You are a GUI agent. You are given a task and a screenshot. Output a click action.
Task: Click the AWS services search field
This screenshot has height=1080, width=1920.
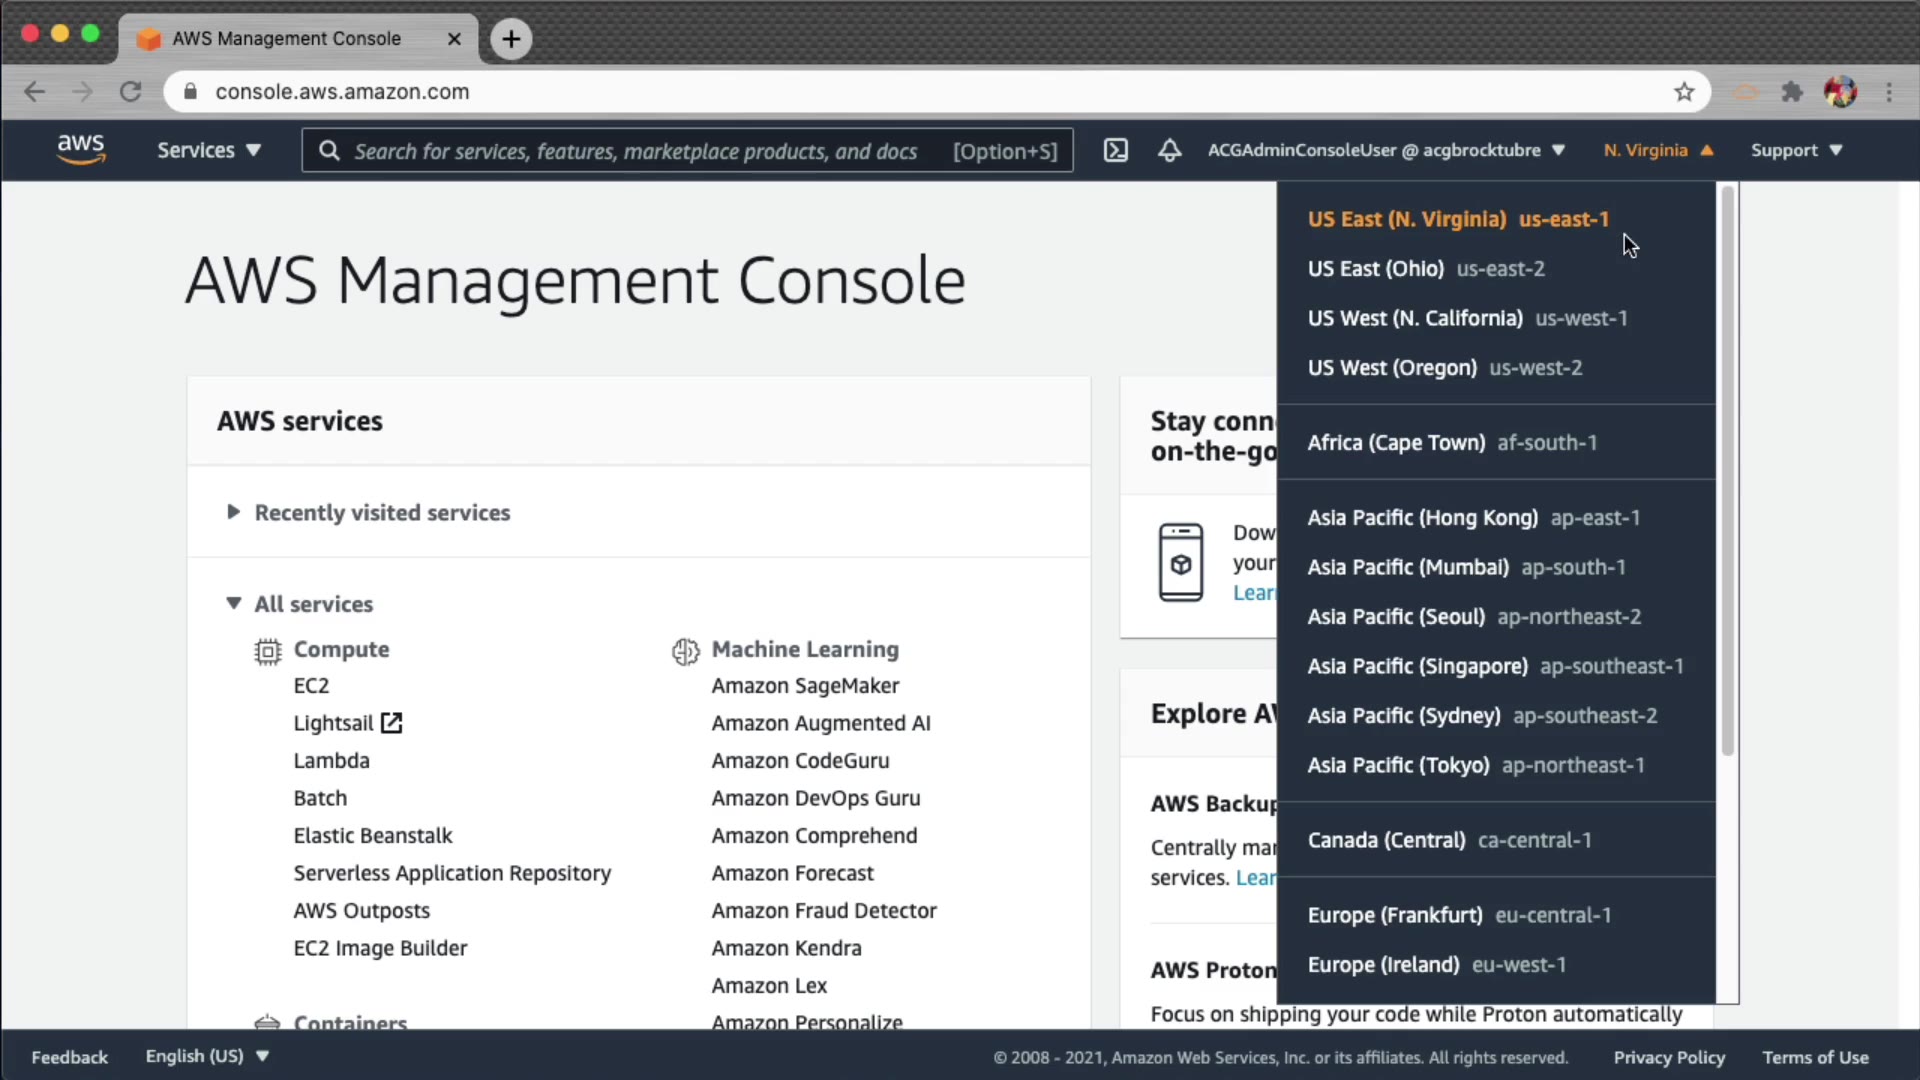coord(640,151)
